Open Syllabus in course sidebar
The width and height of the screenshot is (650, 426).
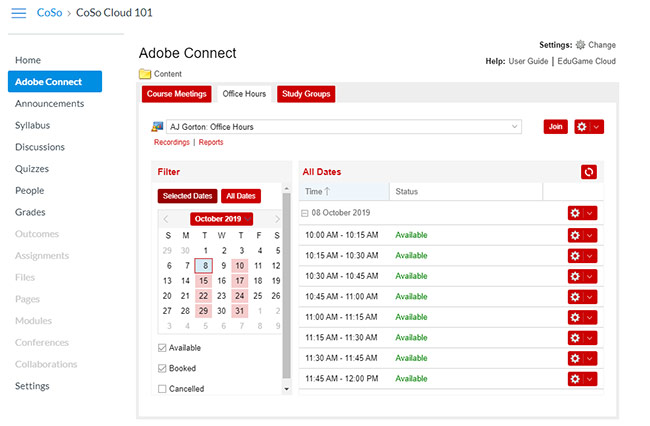point(32,125)
